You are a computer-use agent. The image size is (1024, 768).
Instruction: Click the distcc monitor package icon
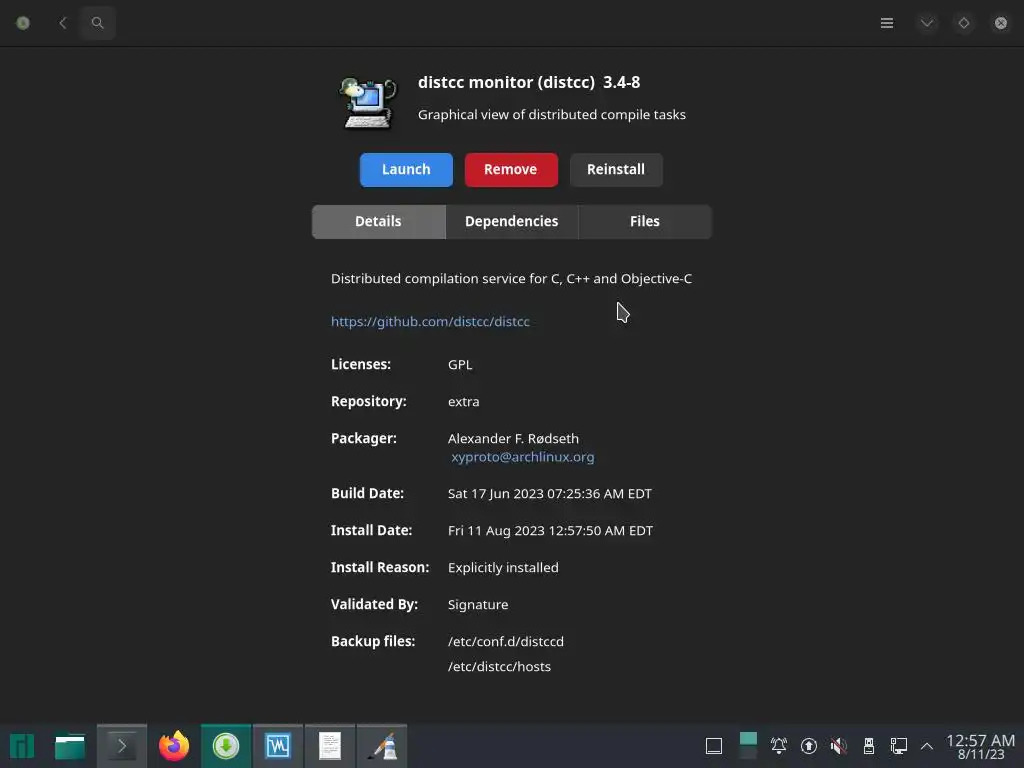click(x=368, y=103)
